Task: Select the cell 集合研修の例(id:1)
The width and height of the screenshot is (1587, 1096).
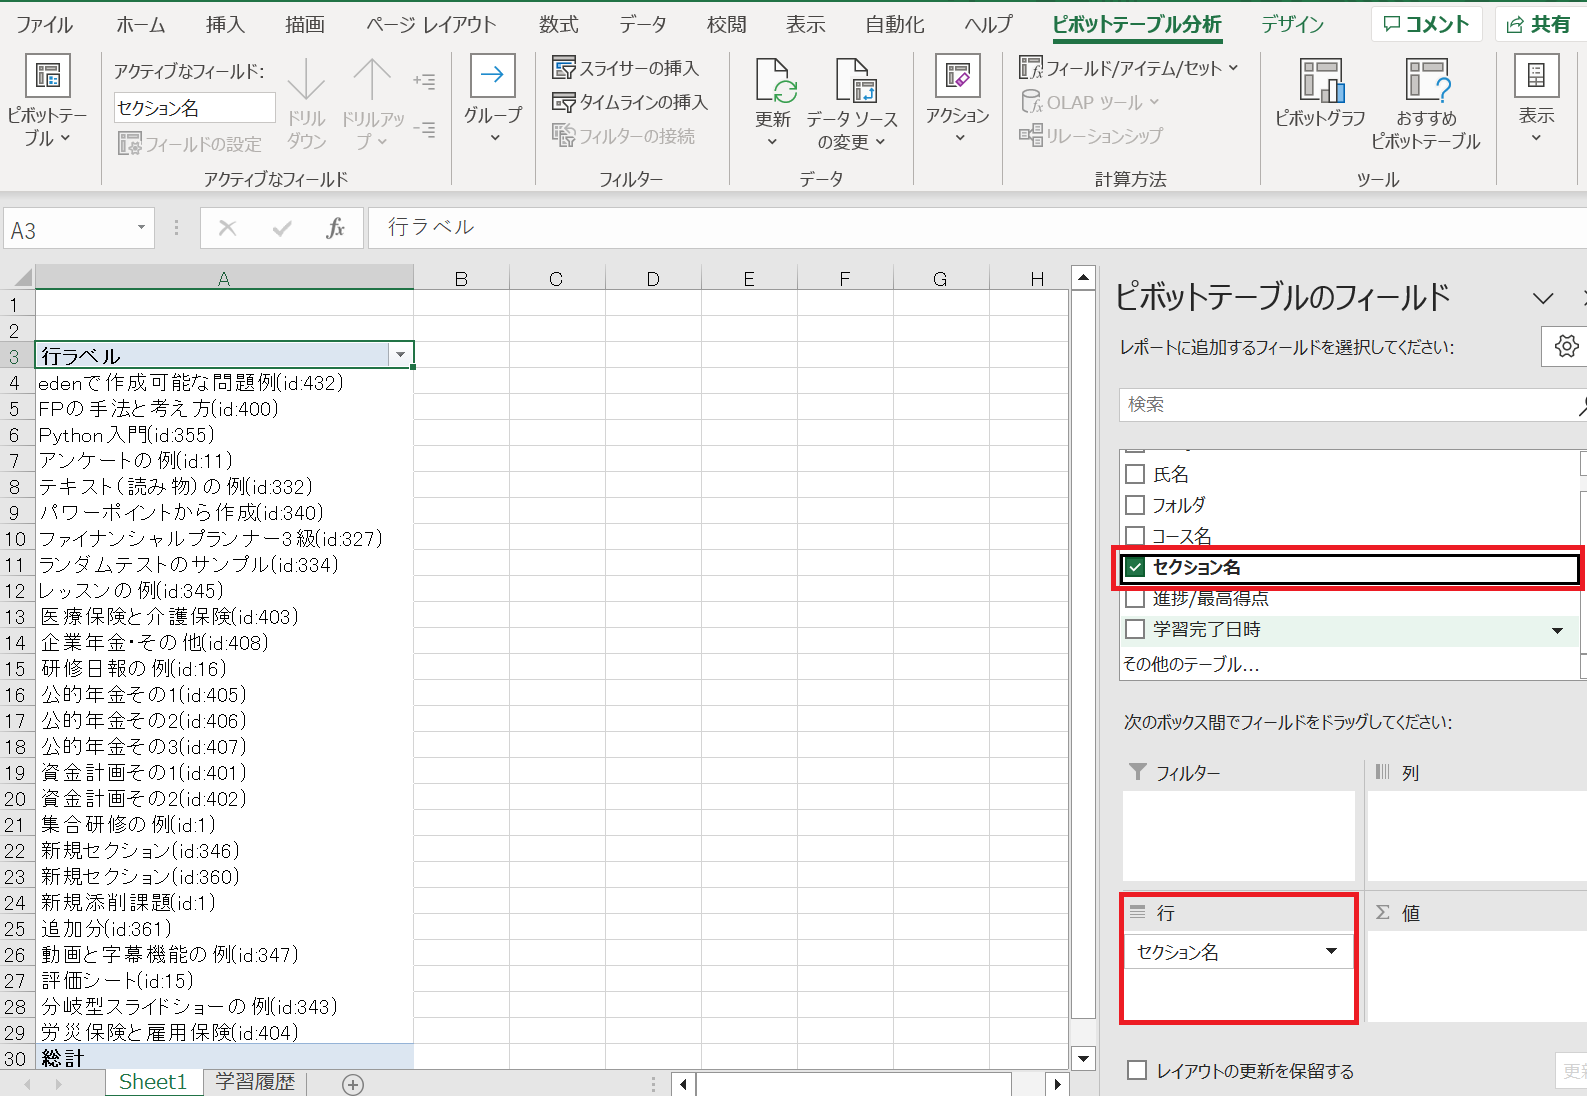Action: 224,825
